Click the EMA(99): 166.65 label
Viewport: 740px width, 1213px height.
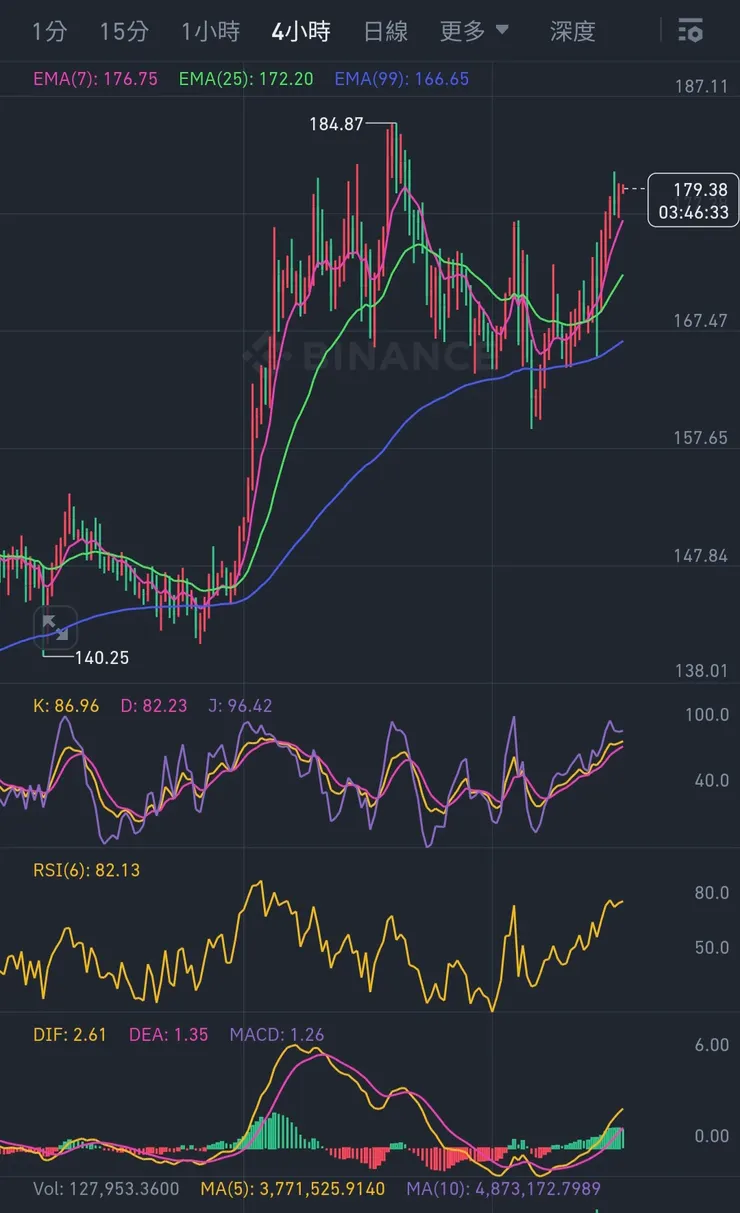pyautogui.click(x=402, y=79)
